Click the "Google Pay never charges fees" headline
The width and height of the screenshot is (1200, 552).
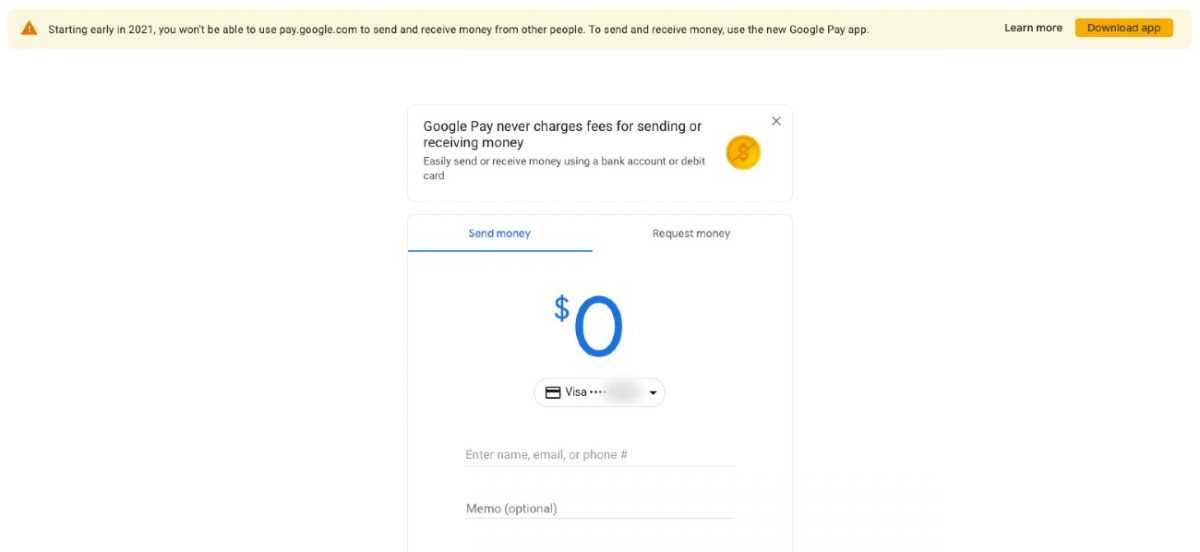[562, 134]
